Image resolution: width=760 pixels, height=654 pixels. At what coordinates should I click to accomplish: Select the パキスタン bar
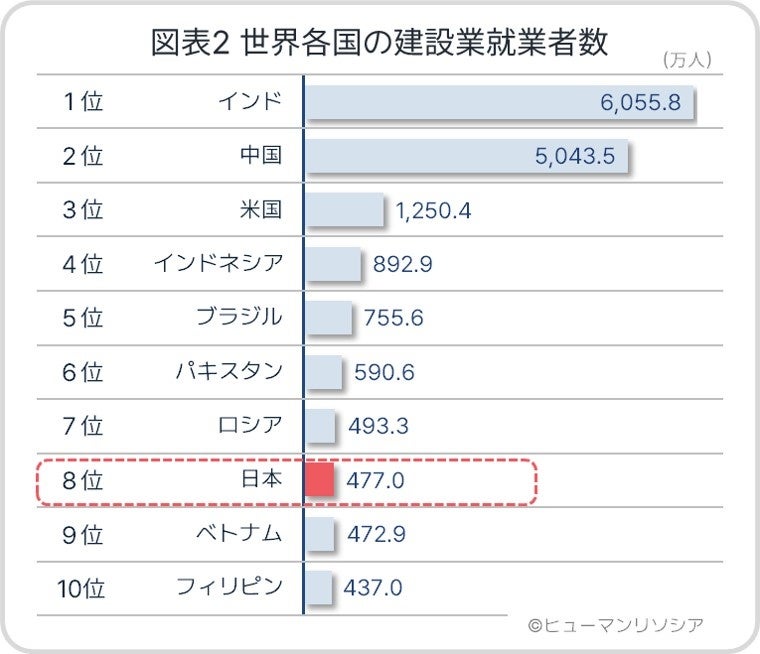pos(323,372)
